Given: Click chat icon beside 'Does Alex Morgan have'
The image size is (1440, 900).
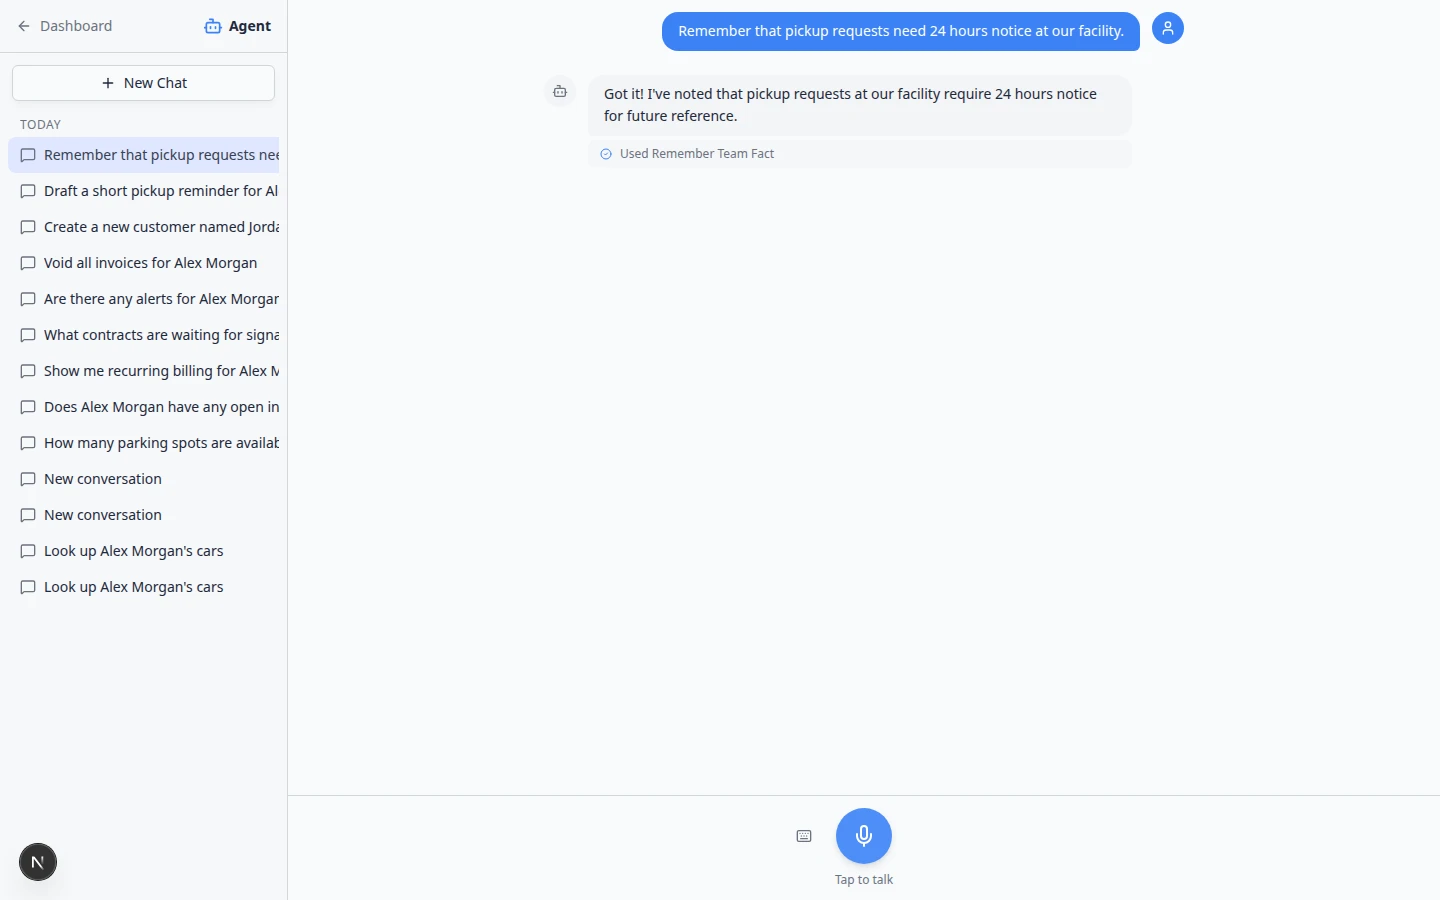Looking at the screenshot, I should click(28, 407).
